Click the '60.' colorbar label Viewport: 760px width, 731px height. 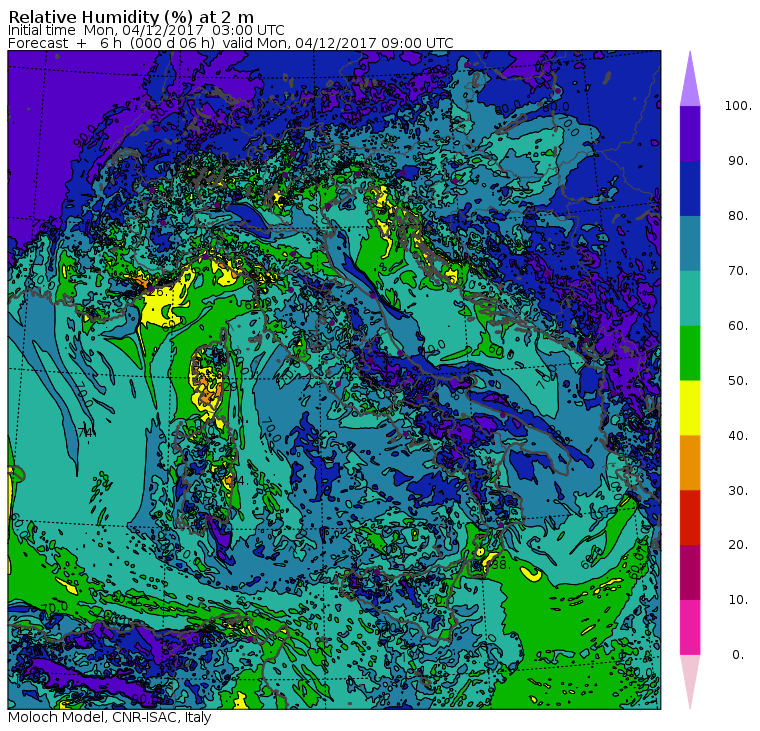(x=738, y=325)
